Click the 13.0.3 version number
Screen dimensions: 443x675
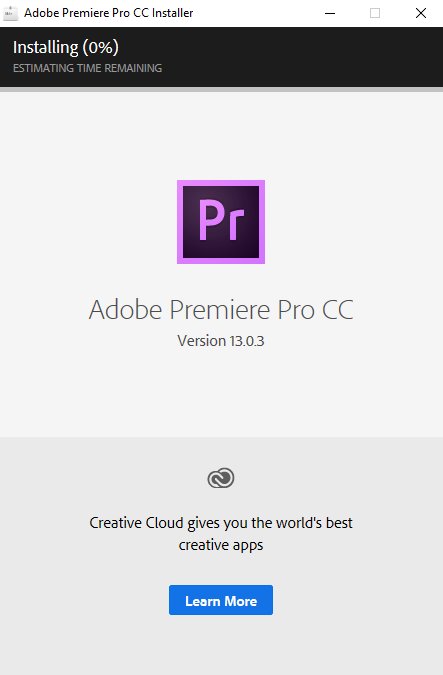tap(247, 341)
